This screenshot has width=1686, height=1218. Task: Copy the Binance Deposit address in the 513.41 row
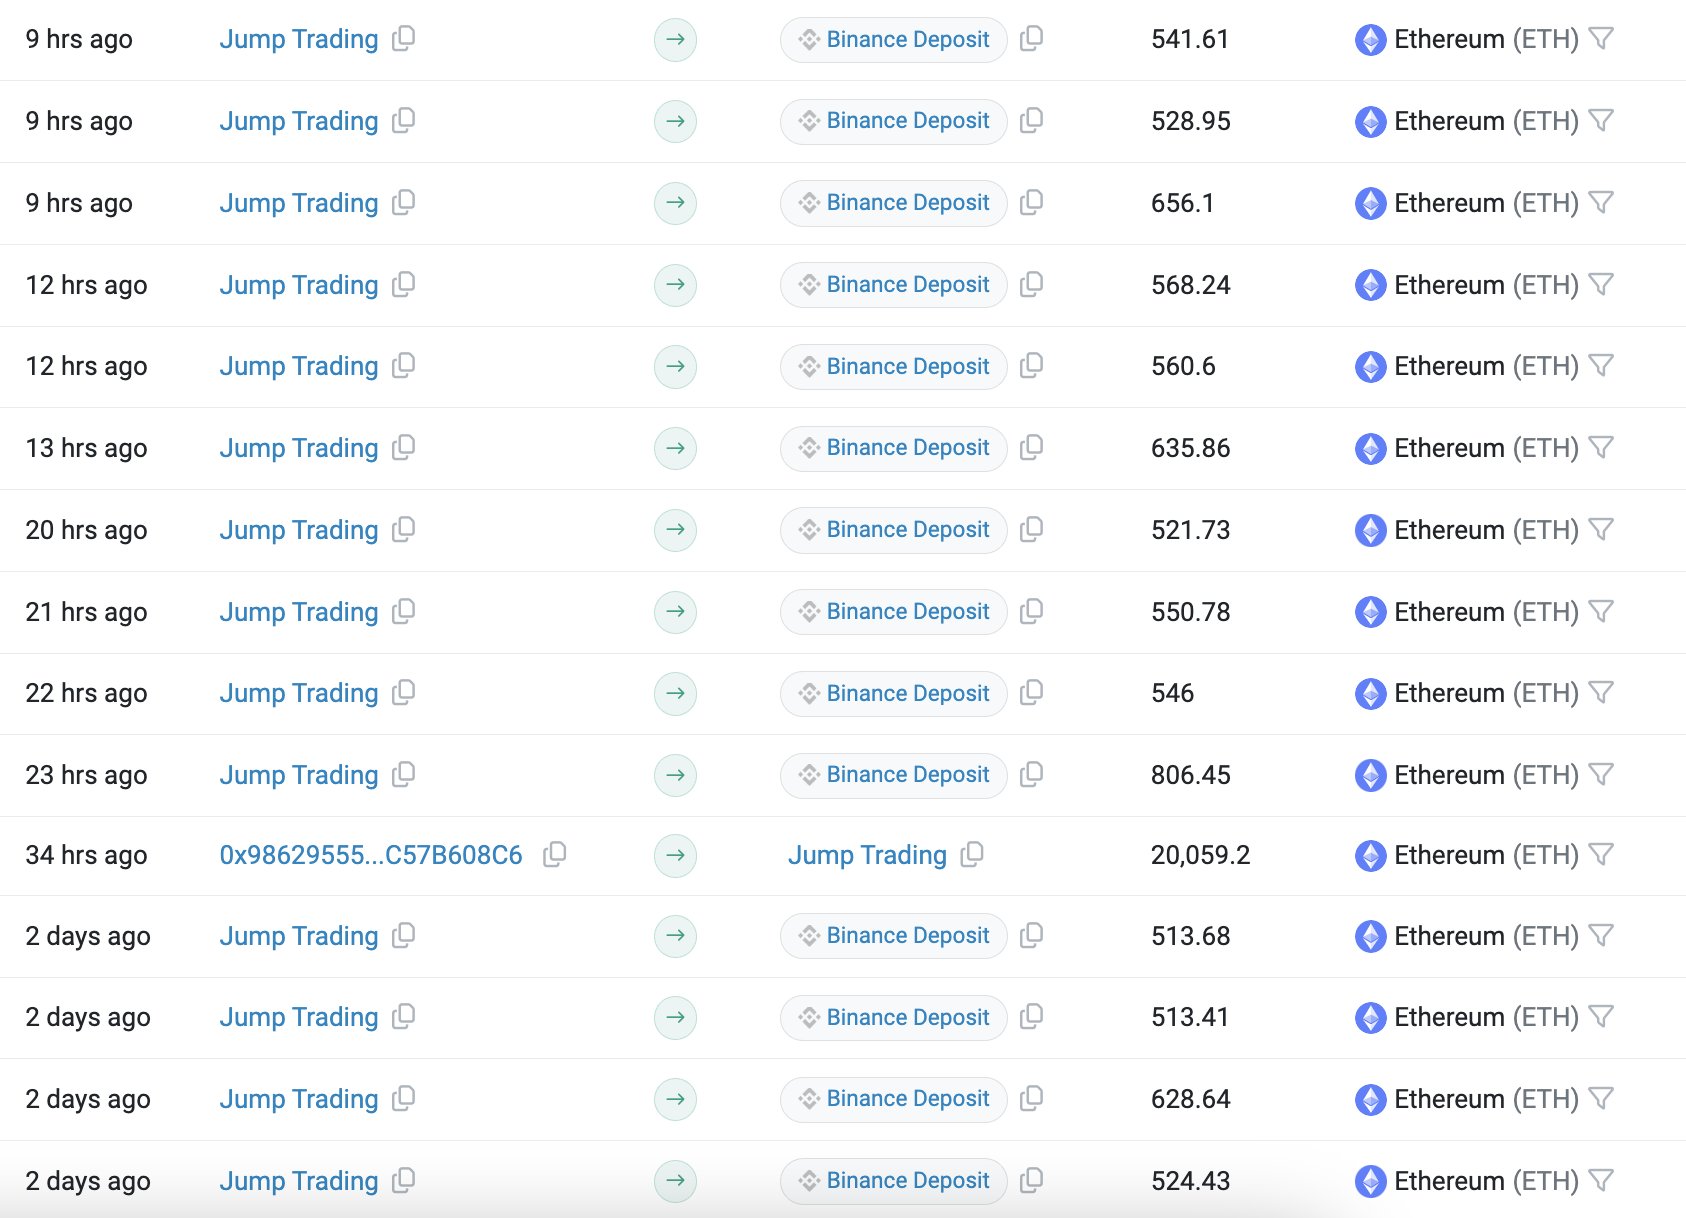[1031, 1017]
